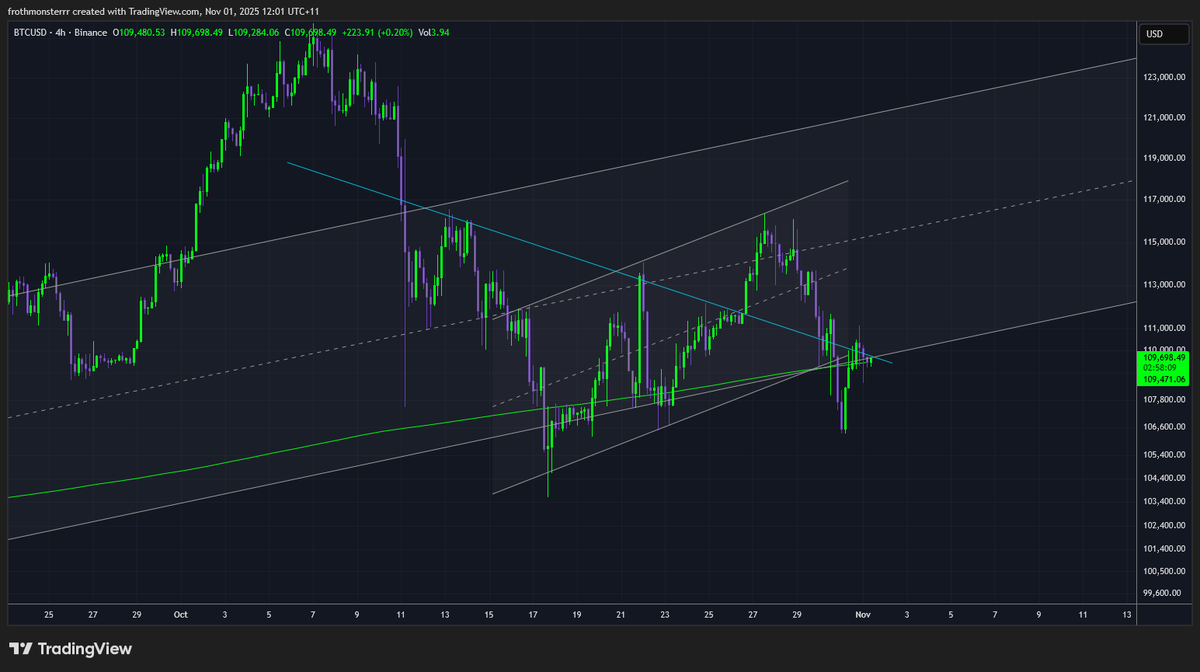Click the 23 date label on time axis

[665, 614]
